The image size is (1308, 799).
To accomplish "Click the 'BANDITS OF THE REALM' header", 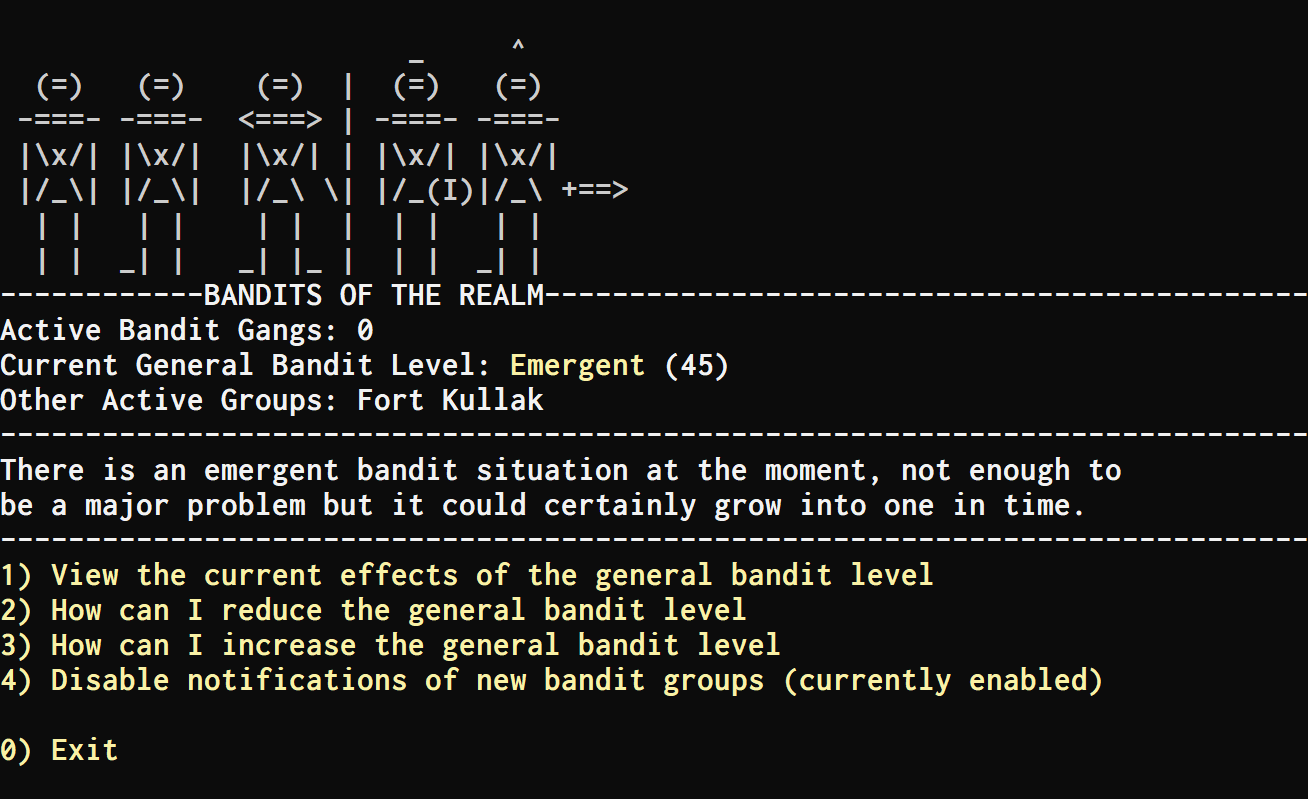I will point(373,296).
